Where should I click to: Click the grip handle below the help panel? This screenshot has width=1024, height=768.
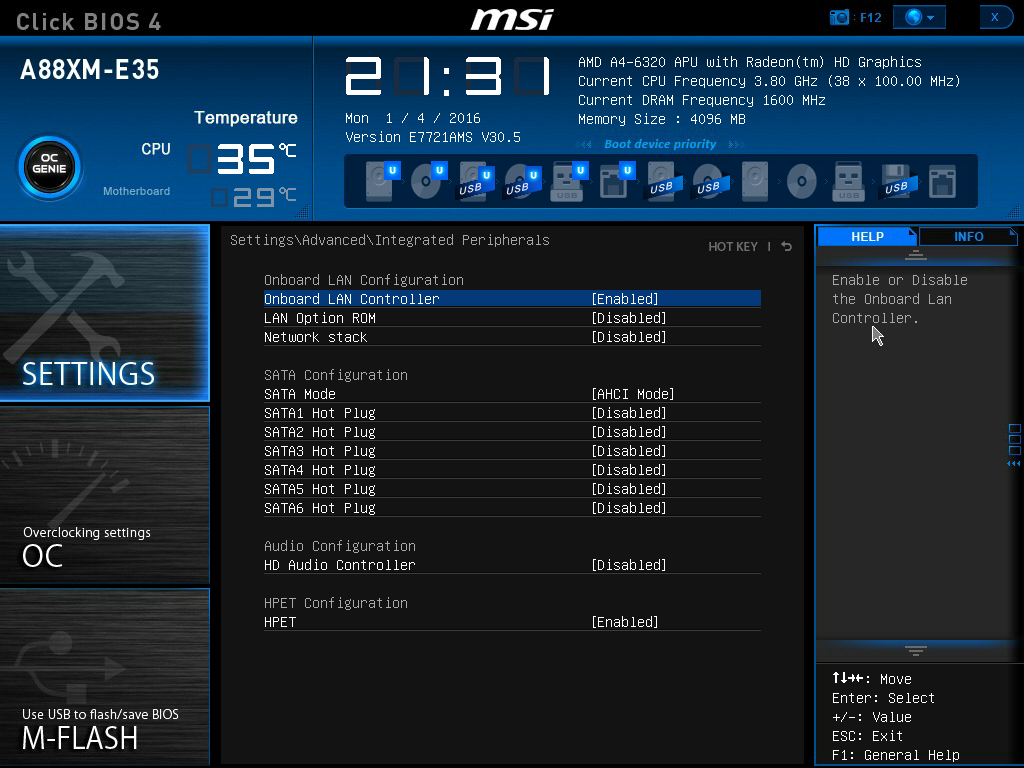click(916, 650)
